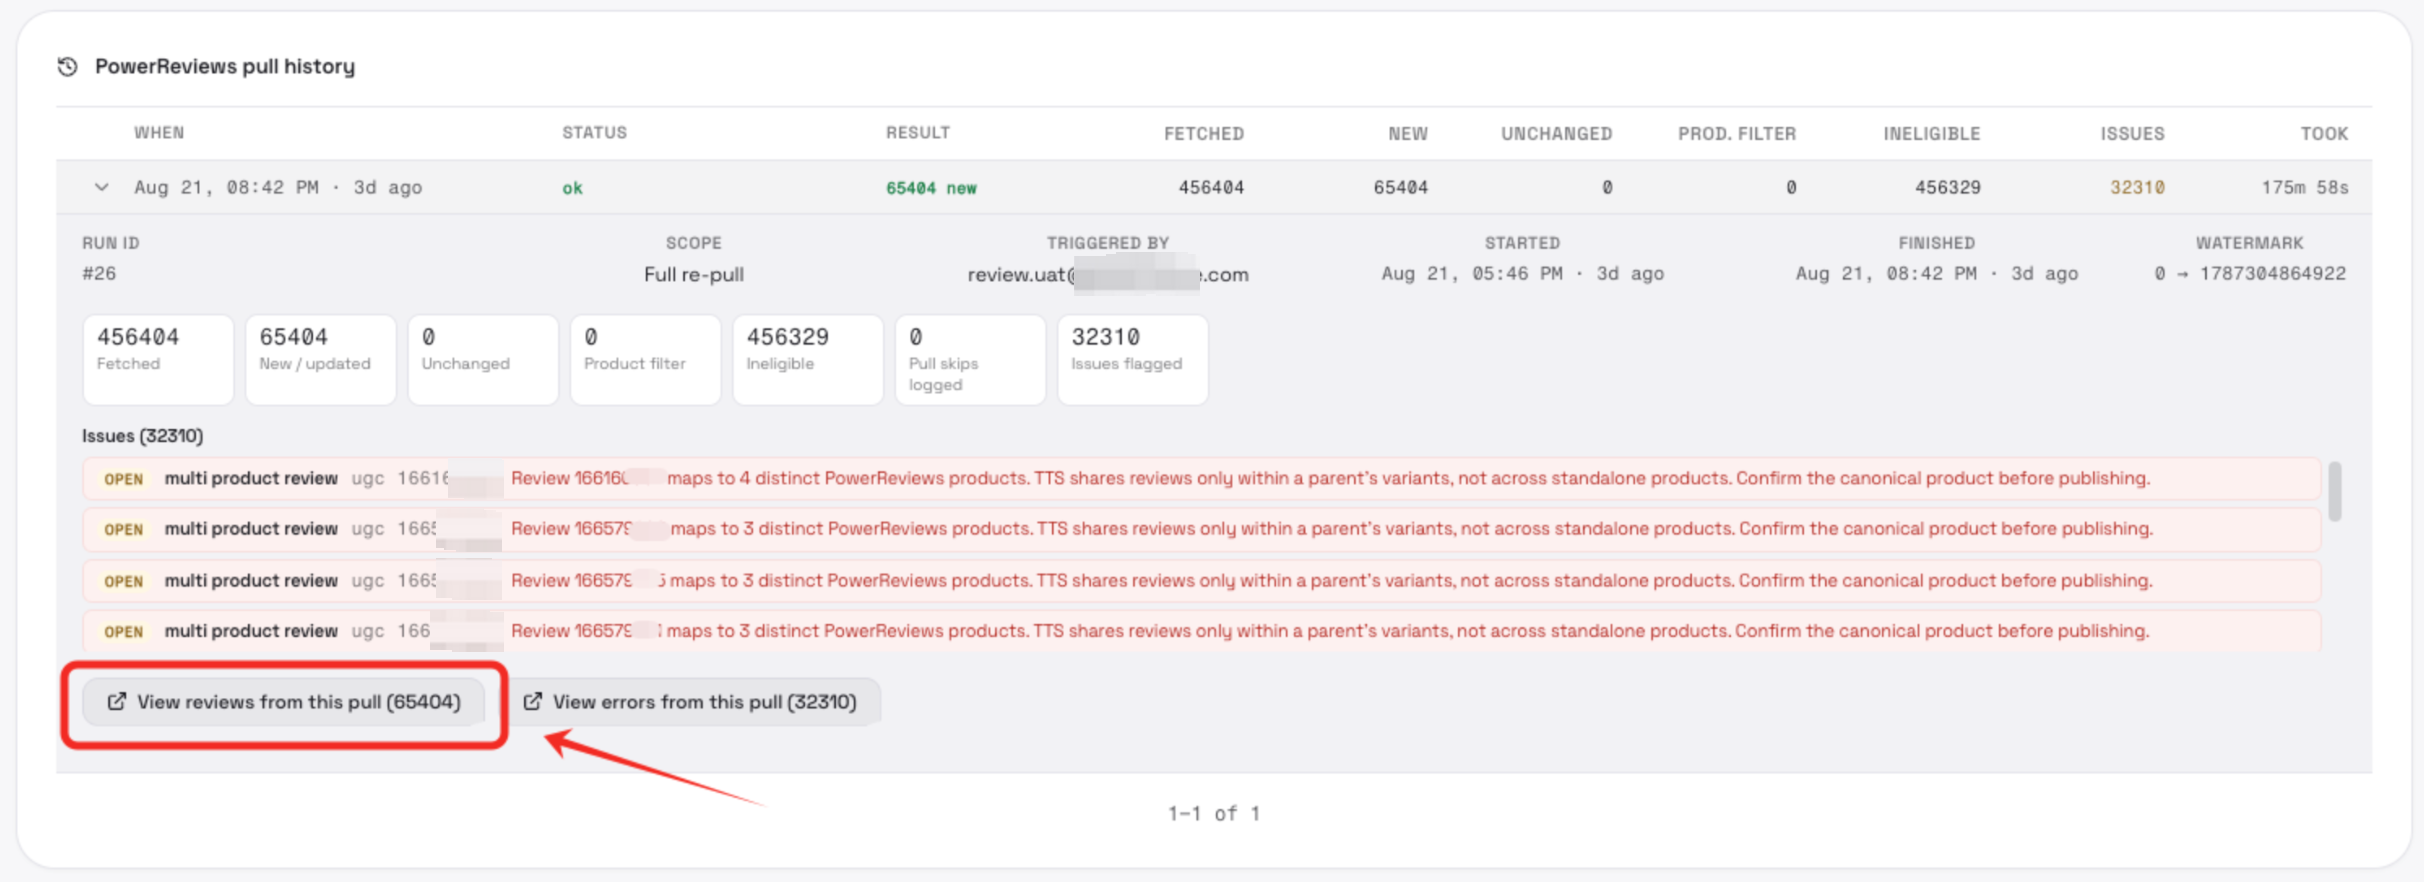Click the 175m 58s duration value

pyautogui.click(x=2305, y=187)
